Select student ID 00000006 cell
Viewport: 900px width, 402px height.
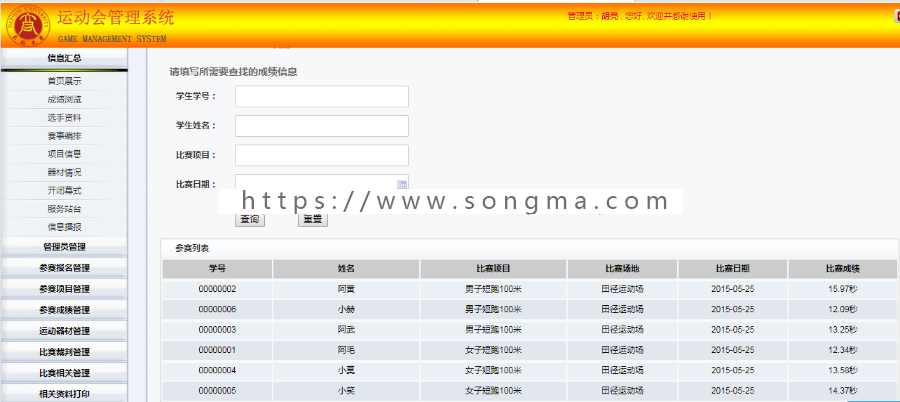(217, 310)
